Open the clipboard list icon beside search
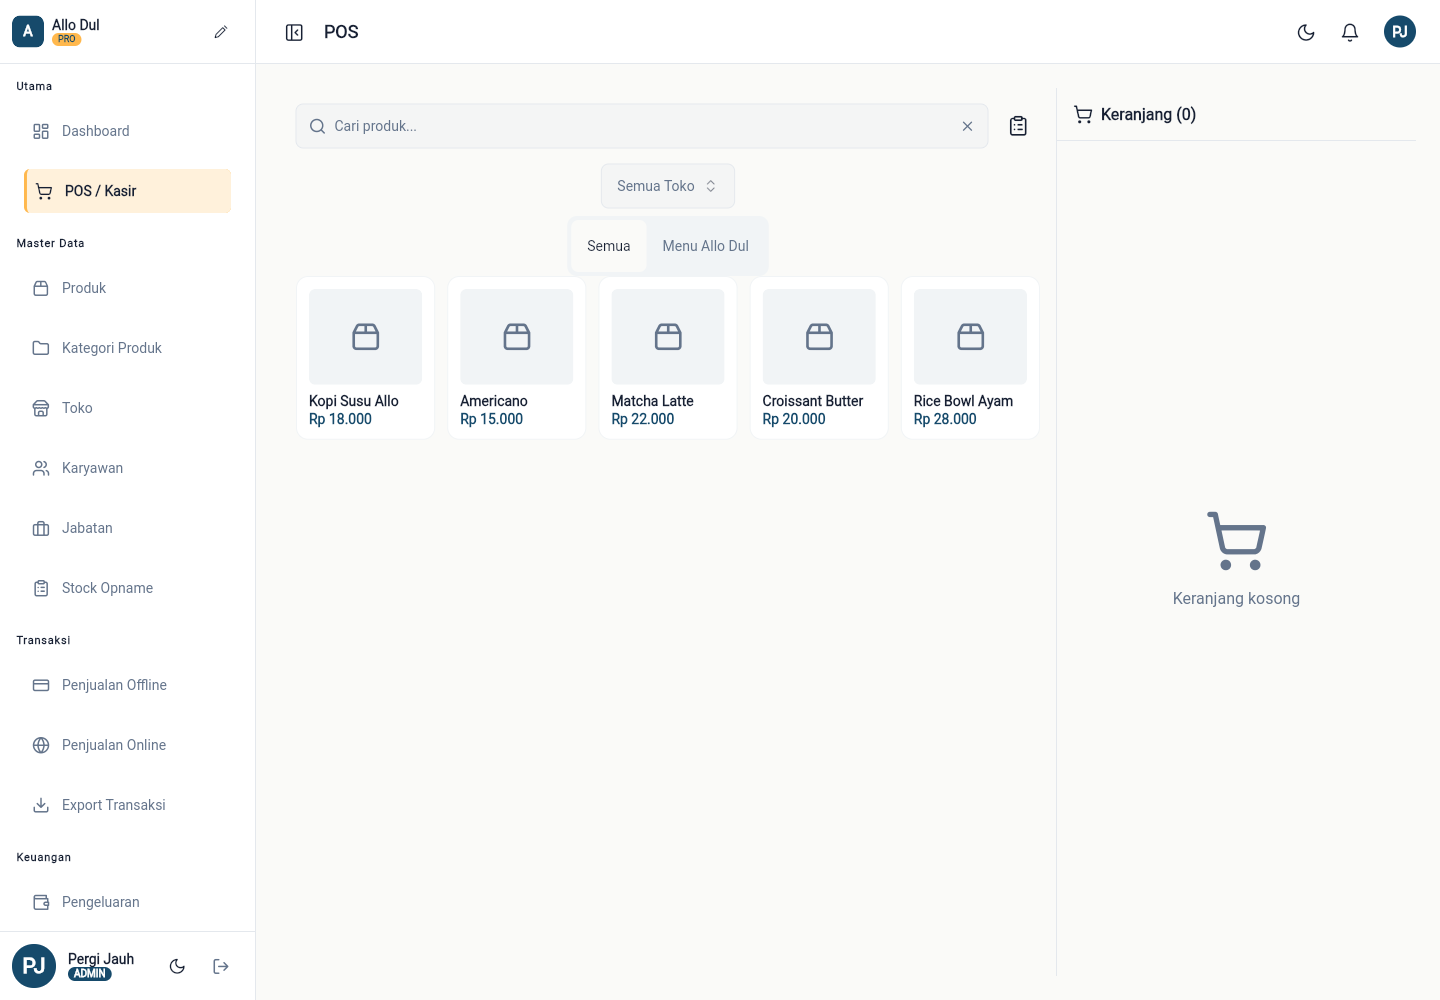The image size is (1440, 1000). 1018,126
